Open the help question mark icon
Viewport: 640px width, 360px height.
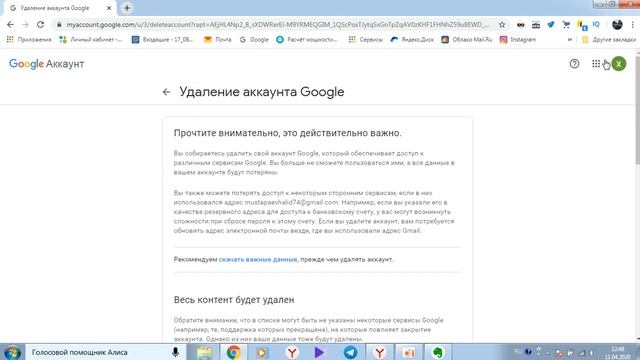574,64
